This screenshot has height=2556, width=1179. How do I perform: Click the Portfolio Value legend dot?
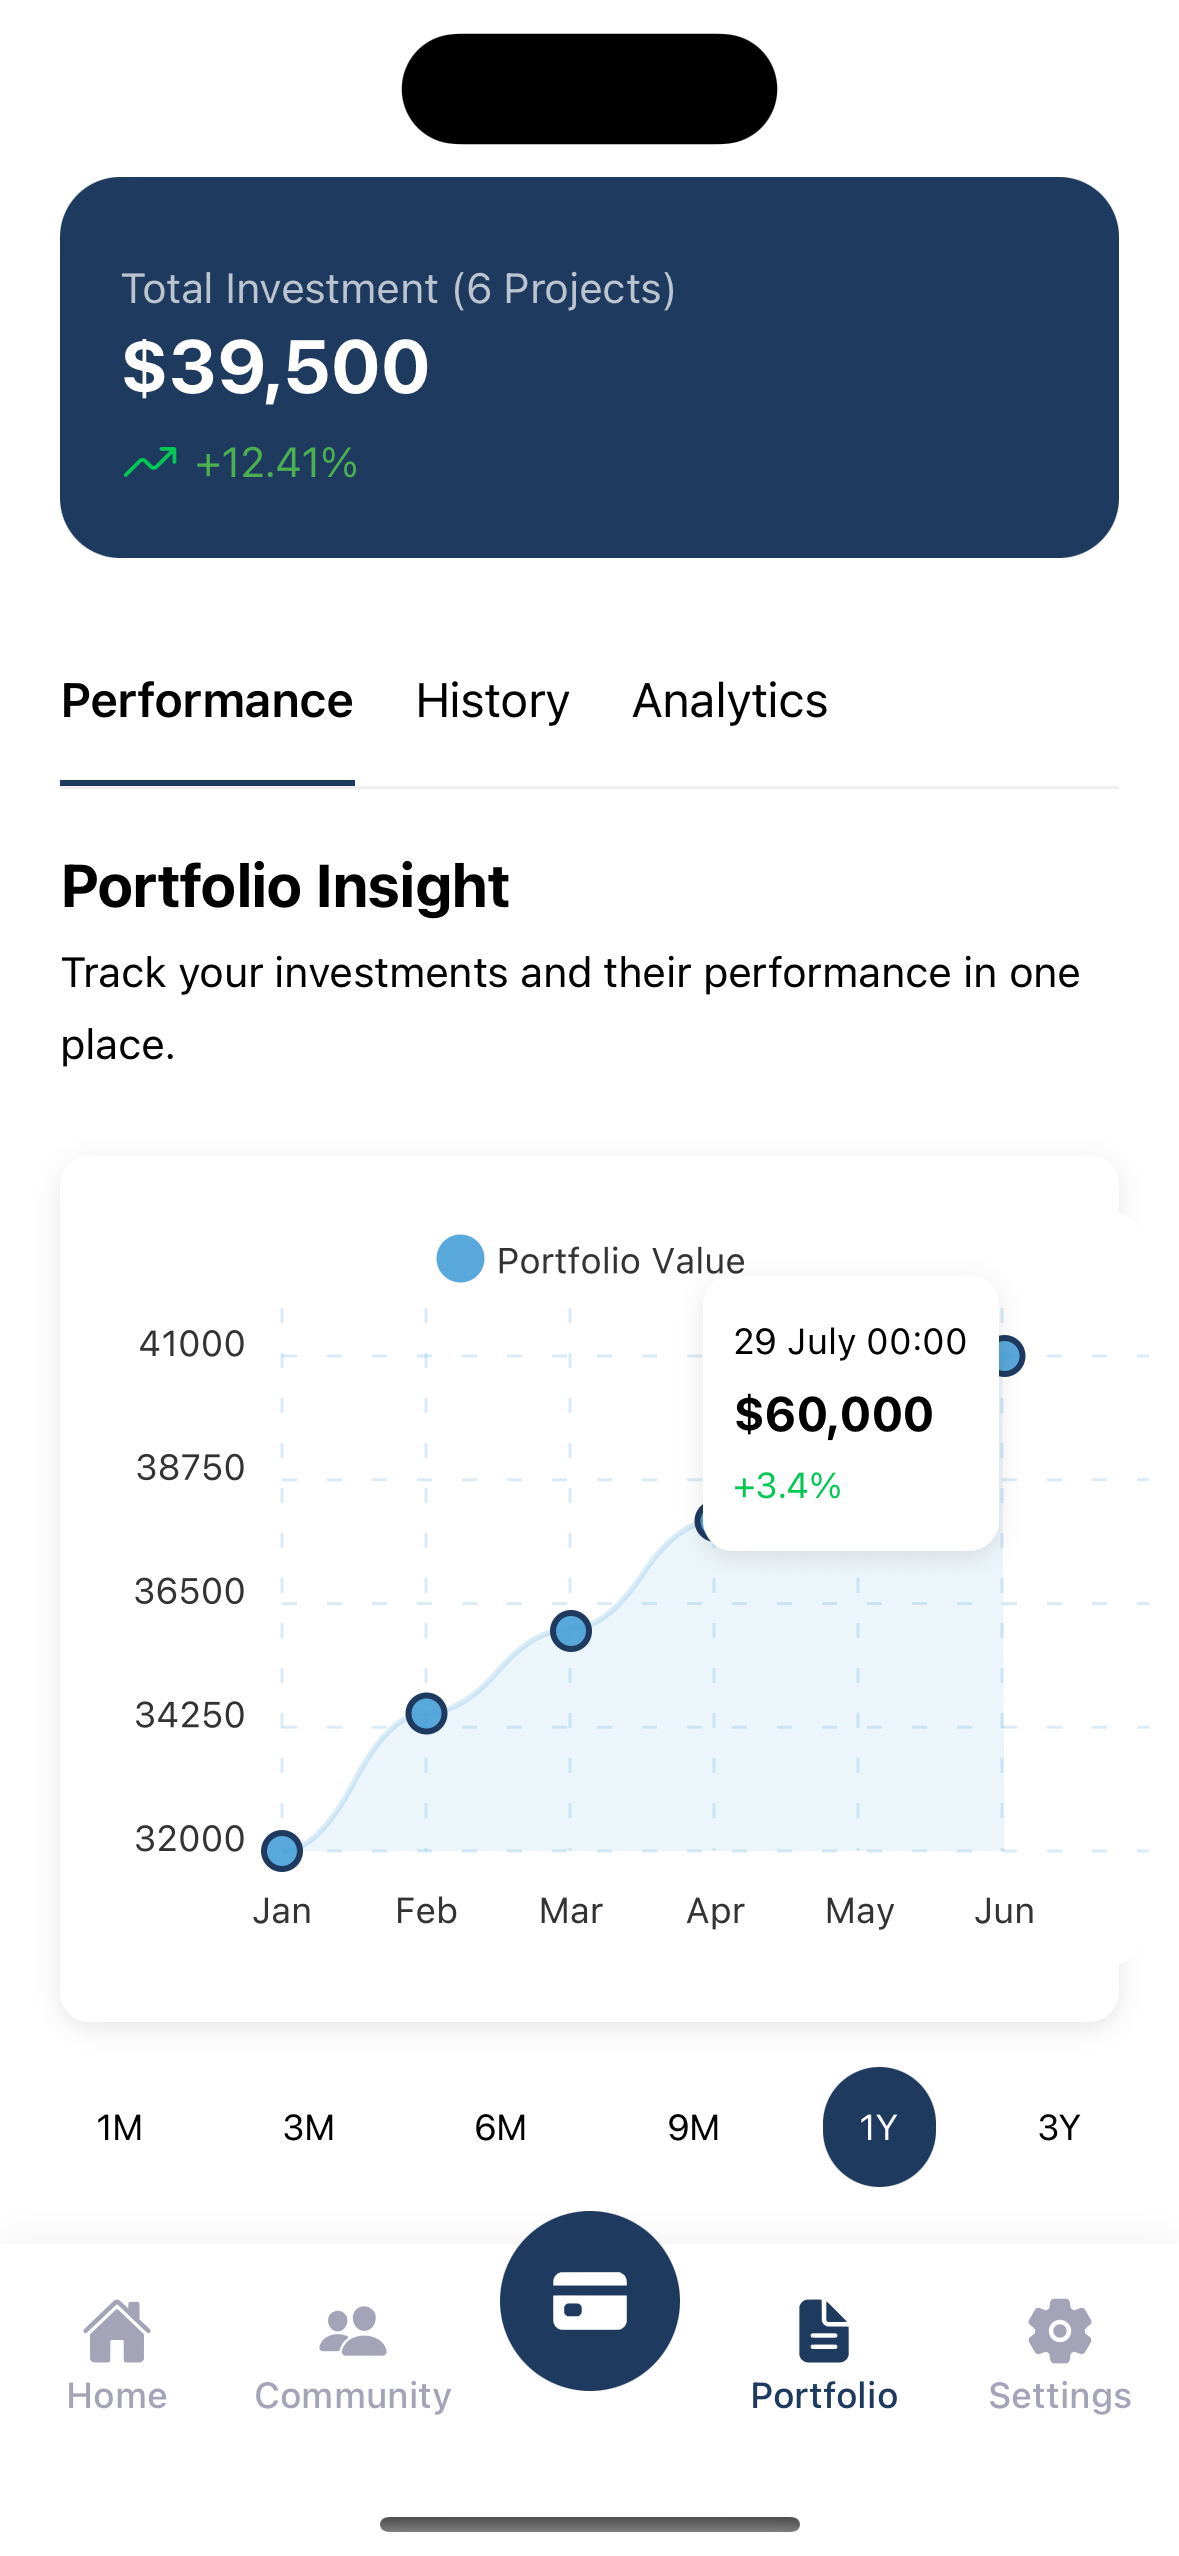[460, 1259]
